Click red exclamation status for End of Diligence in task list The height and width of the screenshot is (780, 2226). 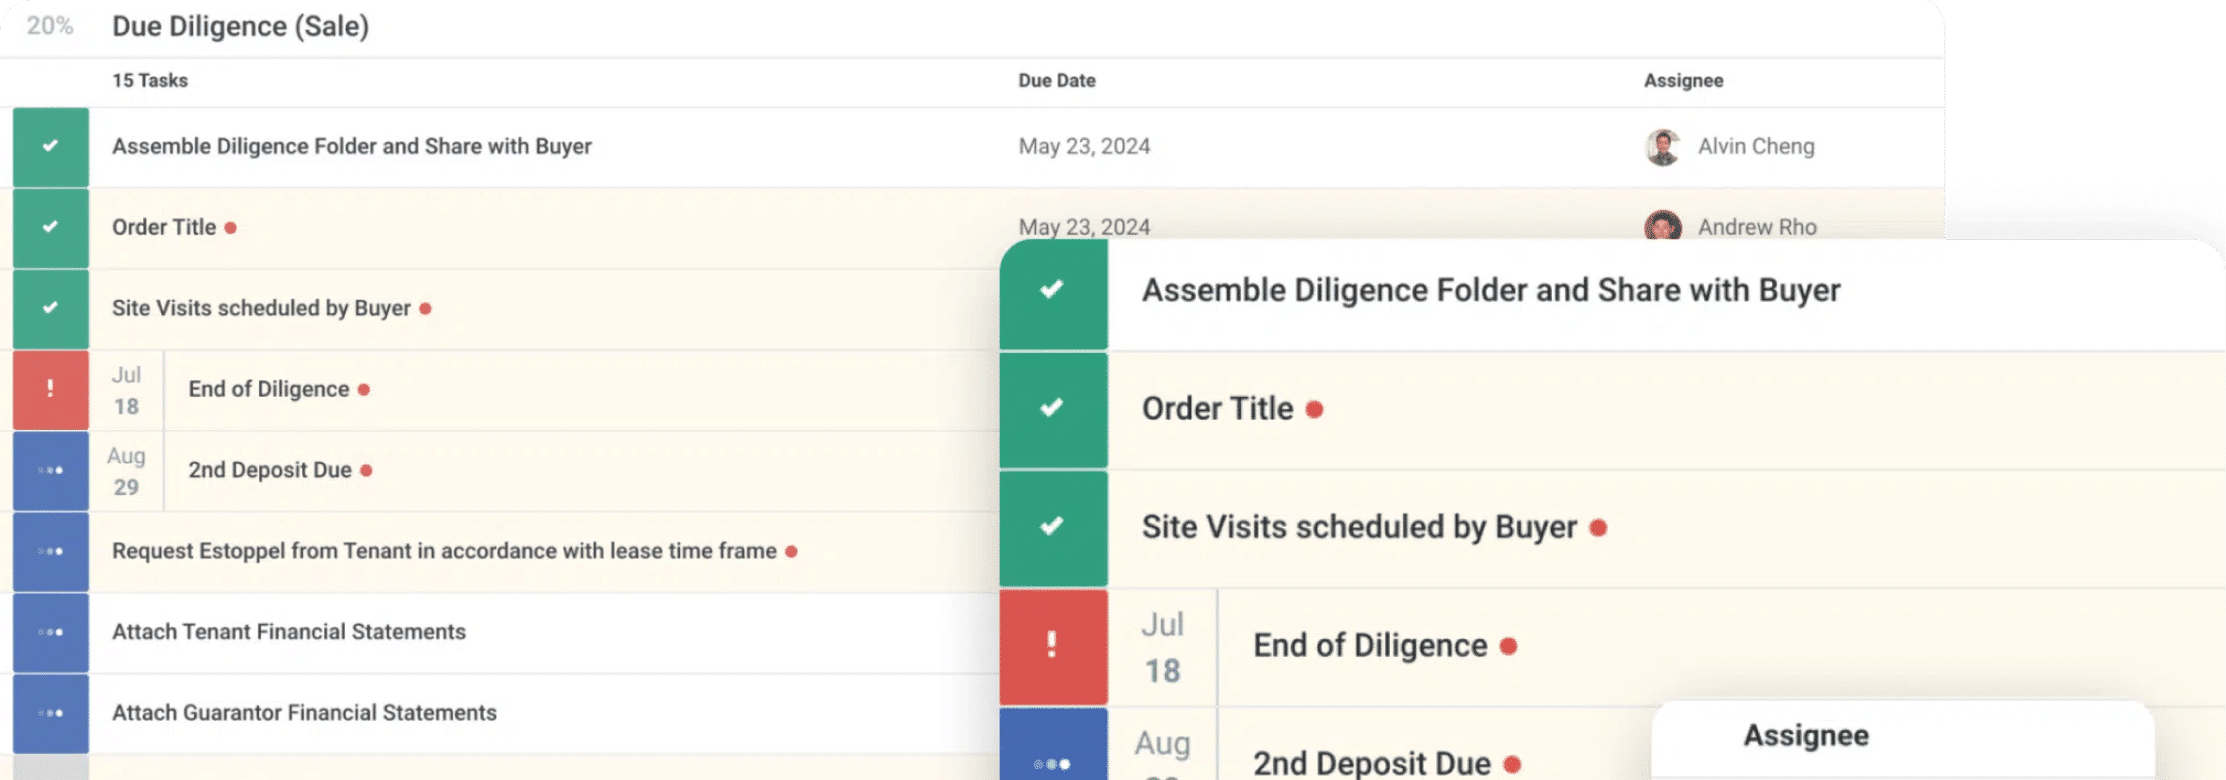[50, 390]
